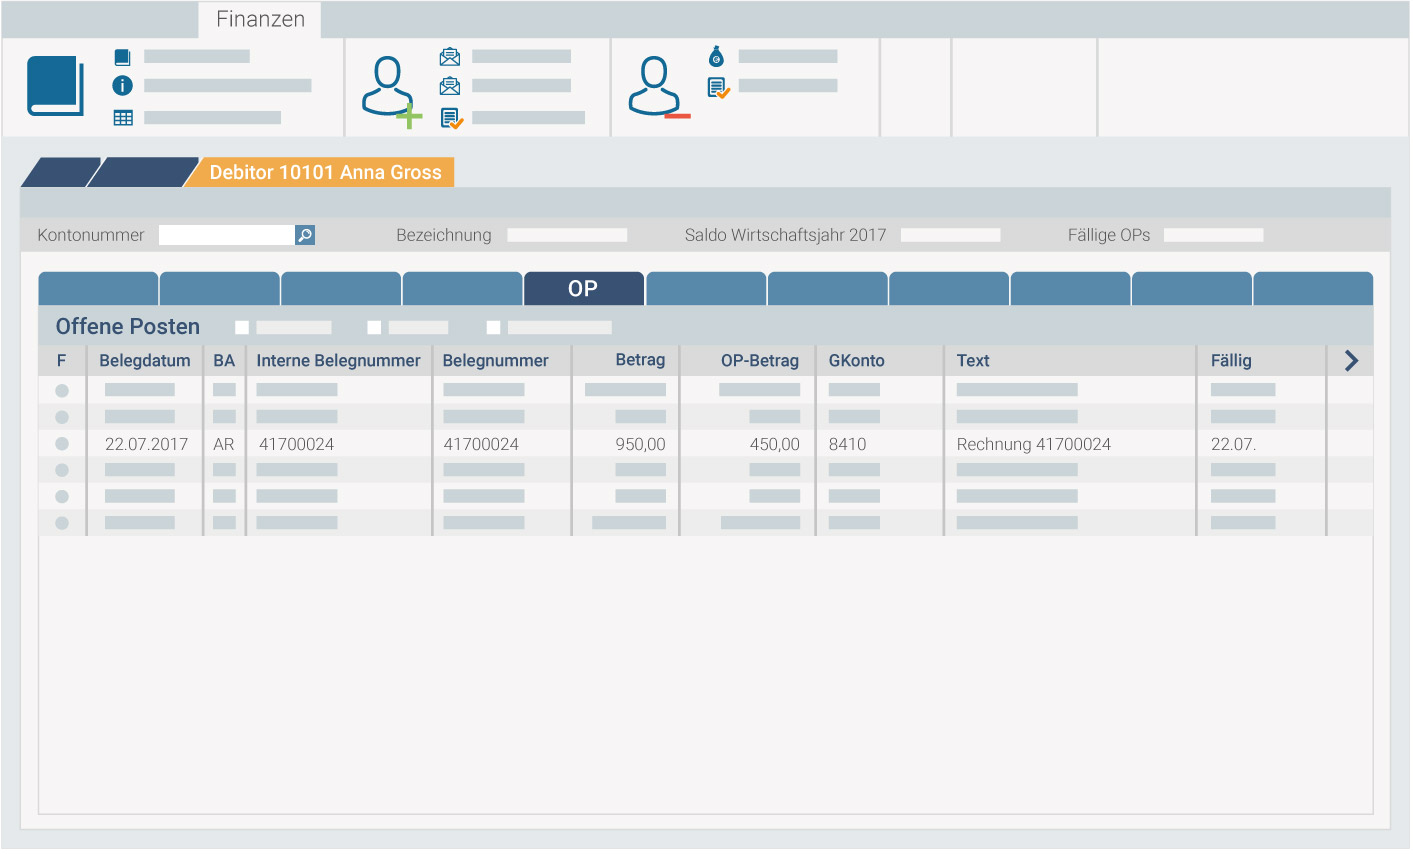Expand more columns with the right chevron arrow
This screenshot has width=1413, height=854.
click(x=1351, y=361)
